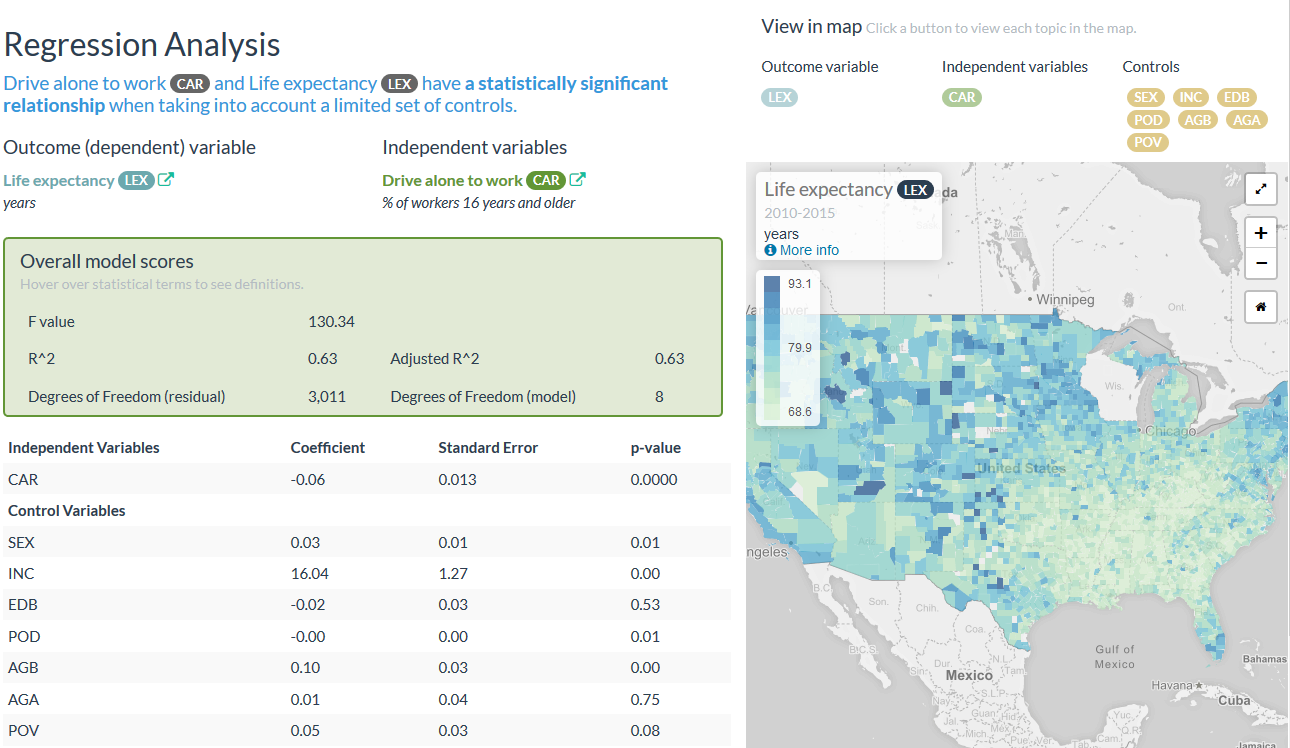The image size is (1290, 748).
Task: Open the Drive alone to work link
Action: click(452, 181)
